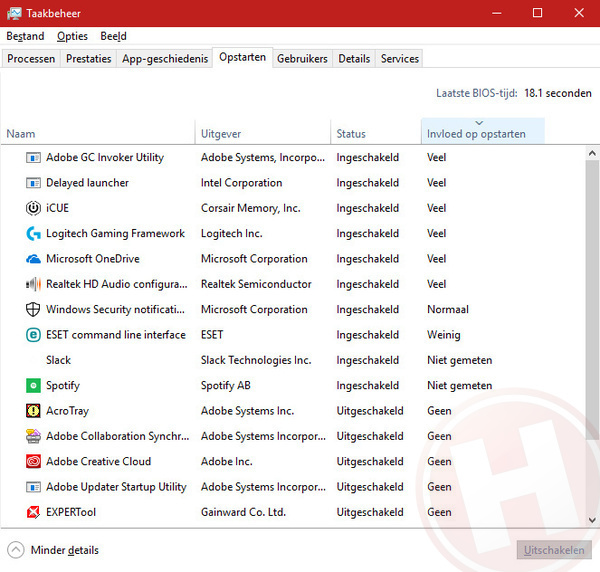Click Spotify AB publisher cell

[225, 386]
